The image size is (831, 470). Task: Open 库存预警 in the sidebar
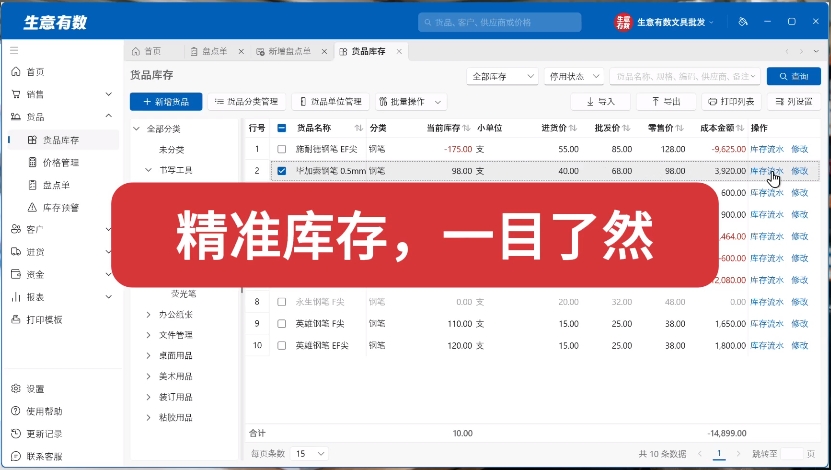click(x=61, y=207)
